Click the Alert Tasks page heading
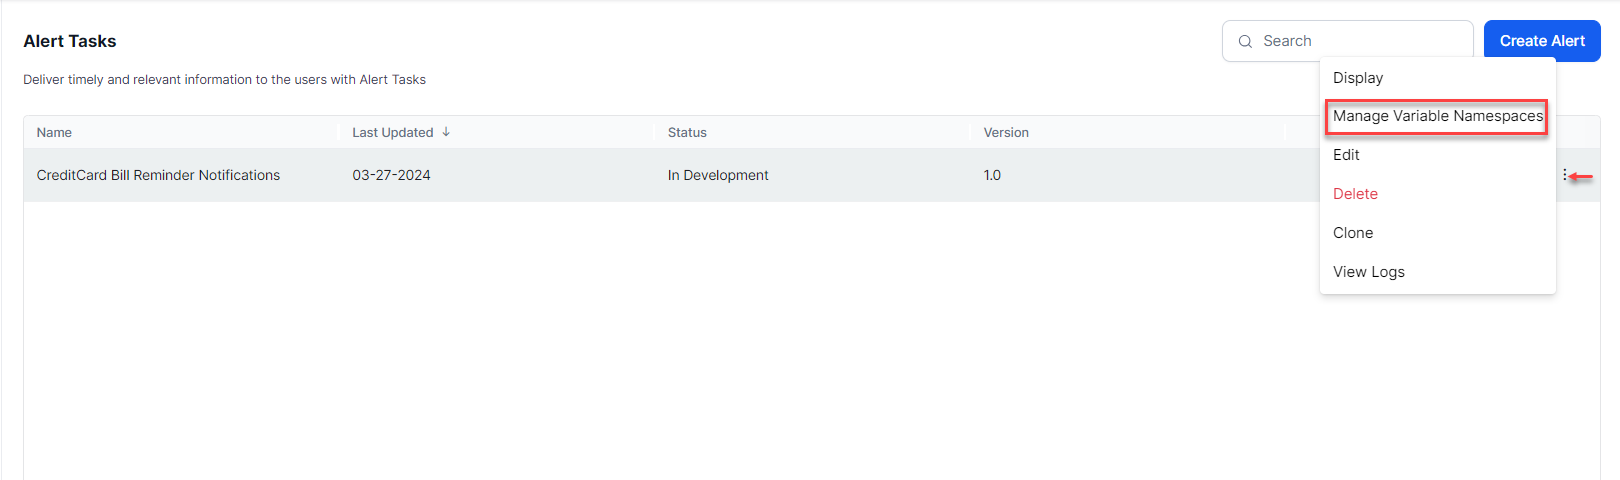1620x480 pixels. 70,41
